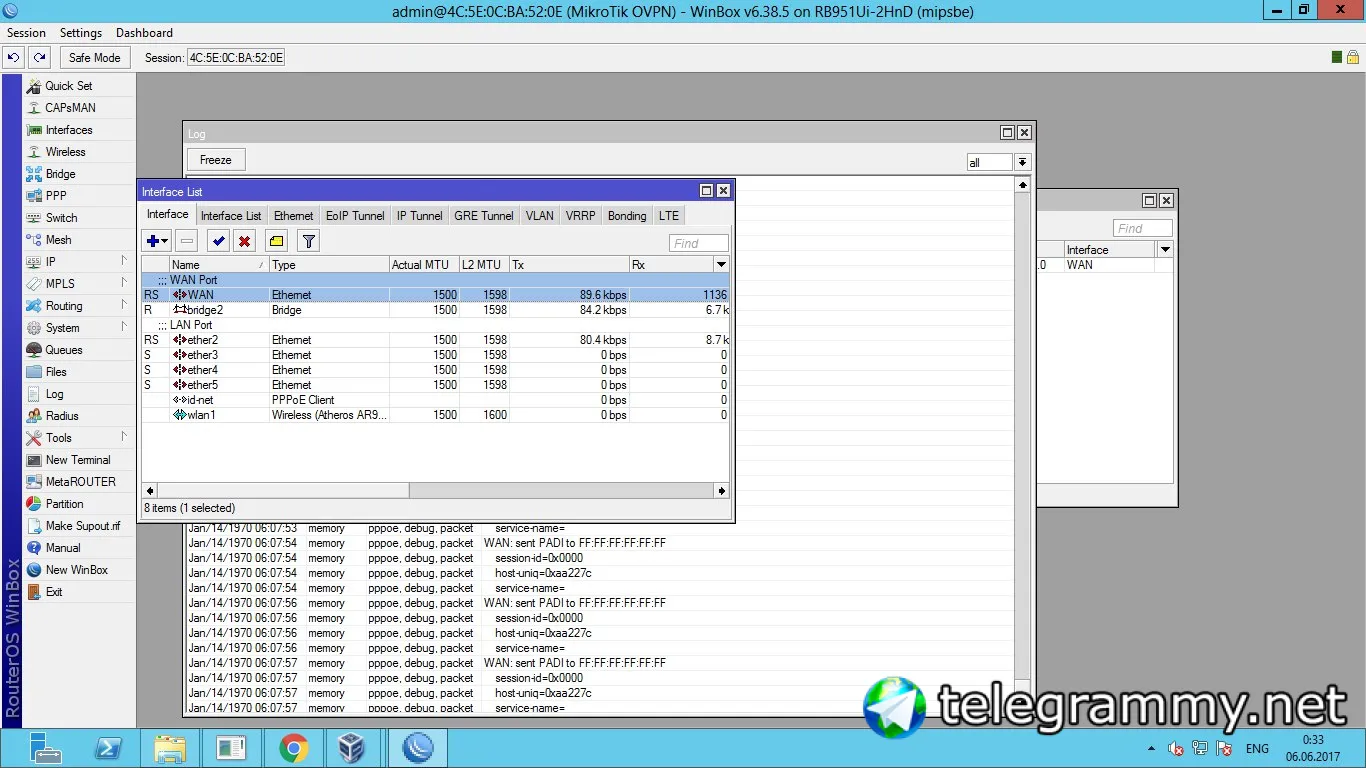Toggle Safe Mode
The image size is (1366, 768).
coord(94,58)
